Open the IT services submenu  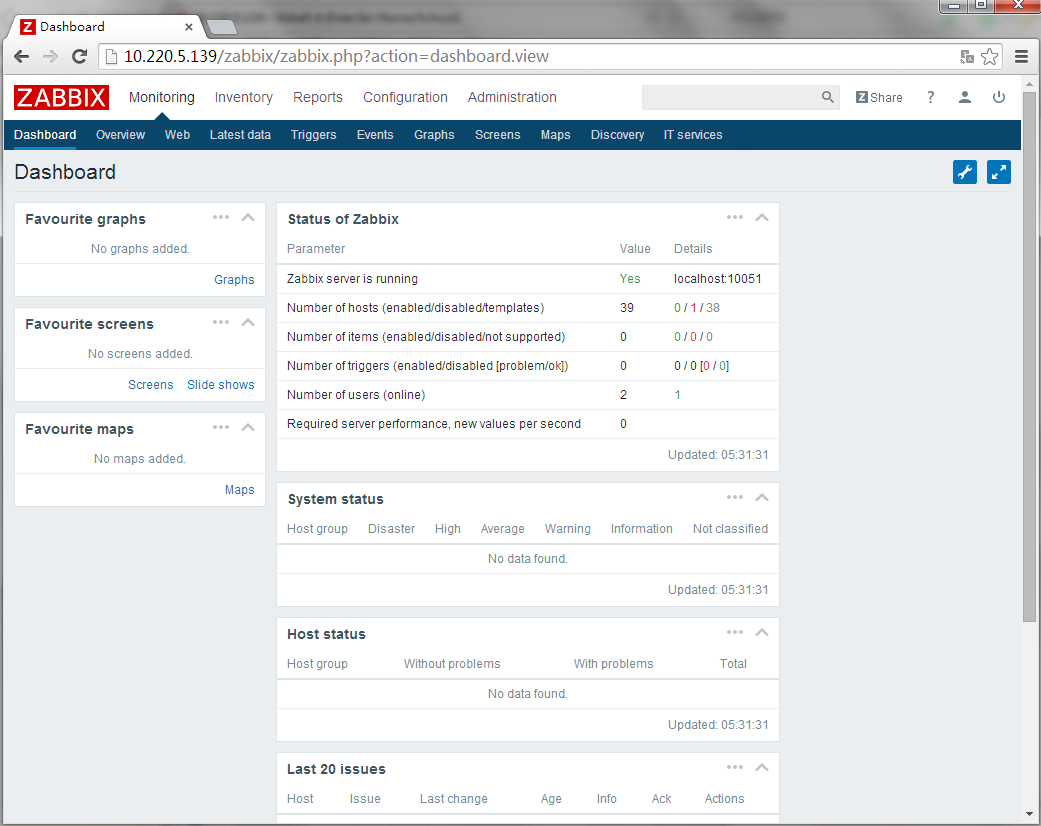coord(693,135)
